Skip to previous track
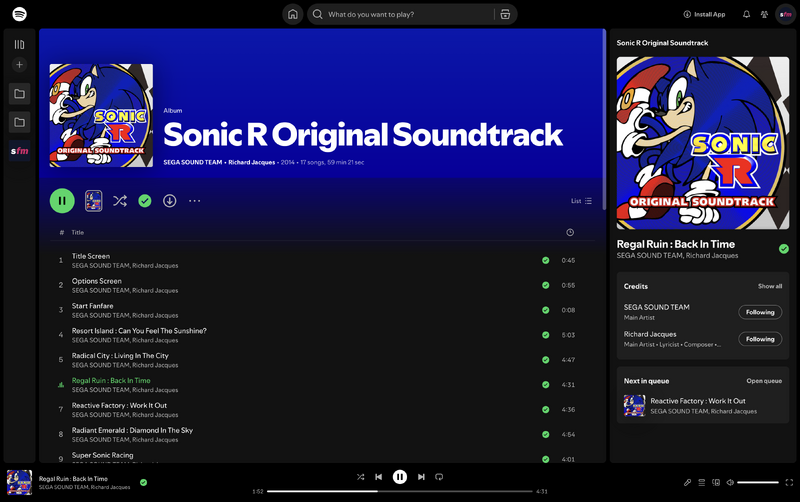This screenshot has height=502, width=800. click(379, 477)
